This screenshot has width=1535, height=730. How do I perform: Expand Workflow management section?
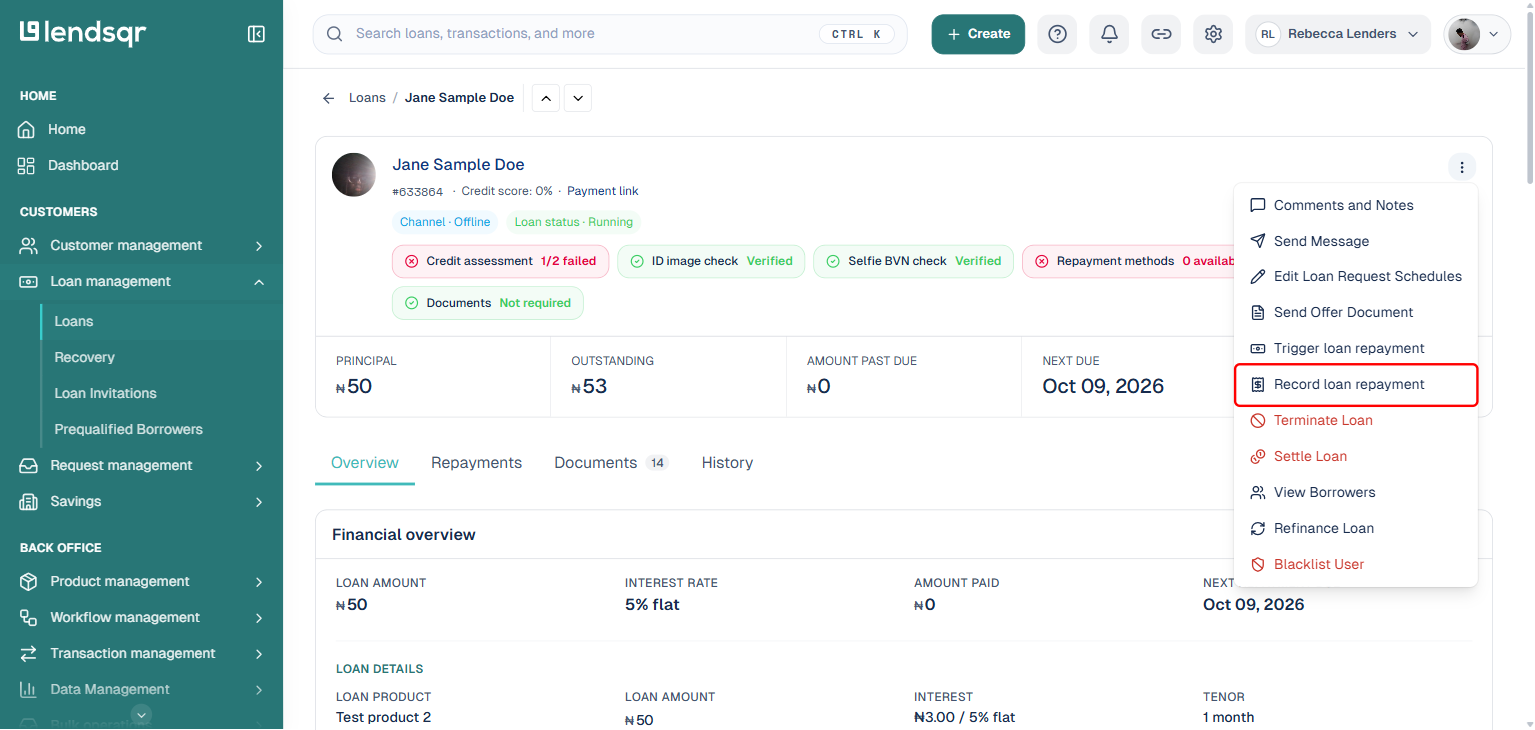141,617
